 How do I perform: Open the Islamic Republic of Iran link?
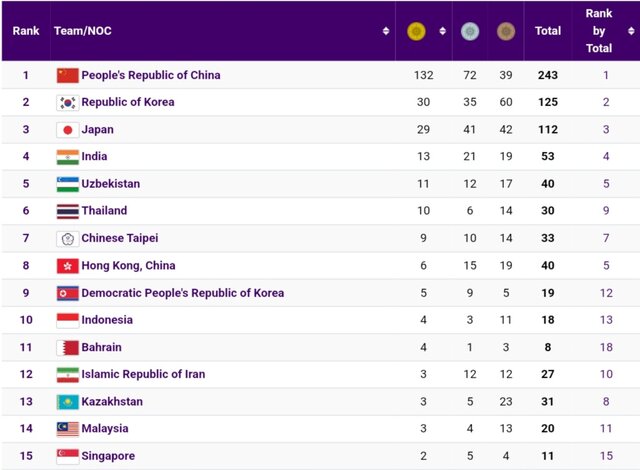143,374
